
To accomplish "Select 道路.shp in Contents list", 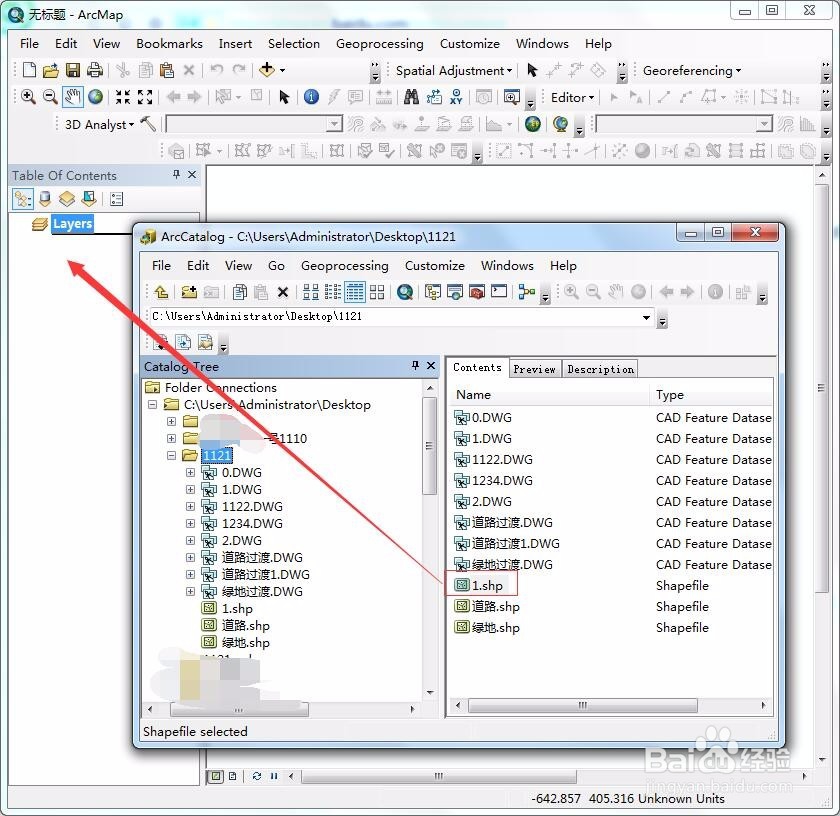I will point(486,607).
